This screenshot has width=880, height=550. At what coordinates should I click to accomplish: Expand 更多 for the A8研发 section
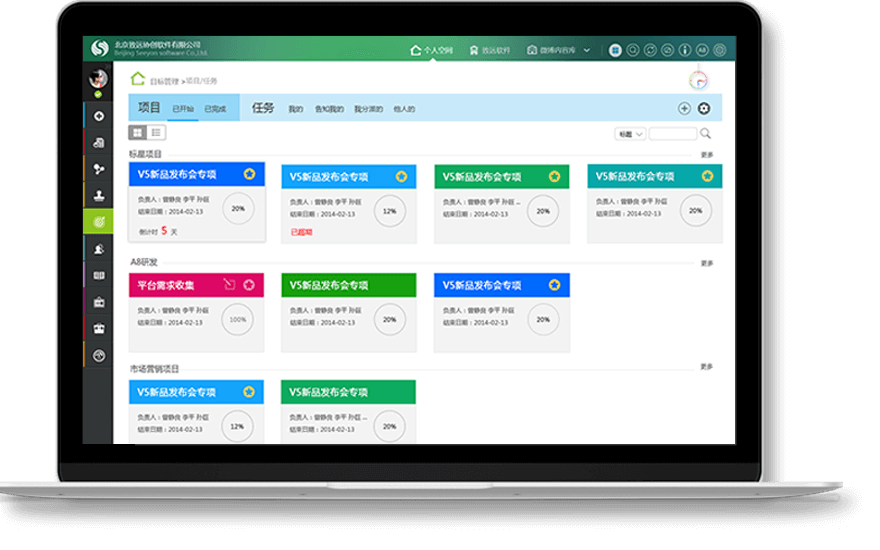tap(707, 263)
